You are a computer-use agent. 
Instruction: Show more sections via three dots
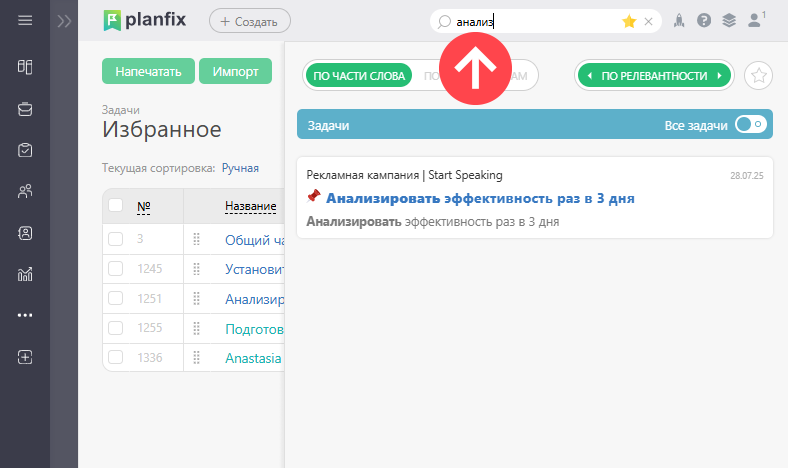pos(25,315)
